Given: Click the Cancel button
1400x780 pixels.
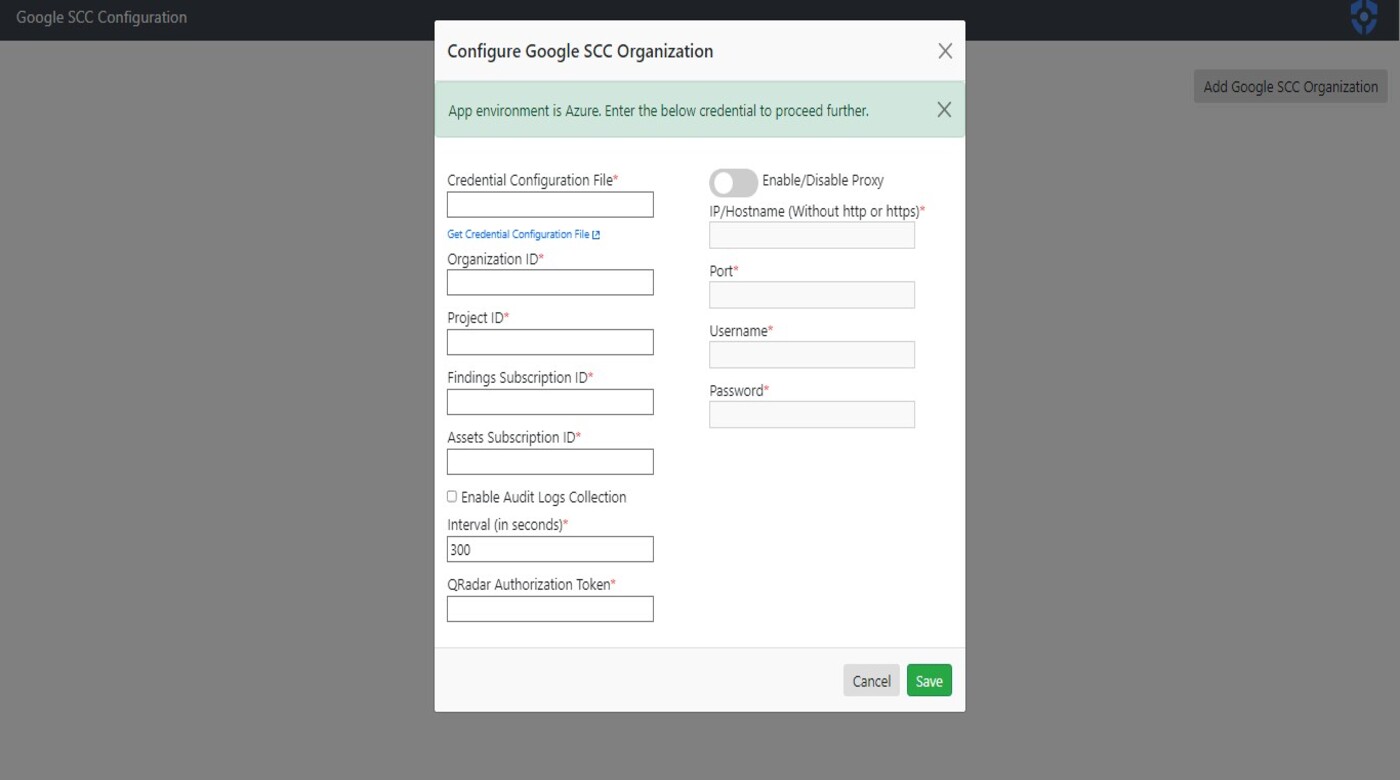Looking at the screenshot, I should [871, 681].
